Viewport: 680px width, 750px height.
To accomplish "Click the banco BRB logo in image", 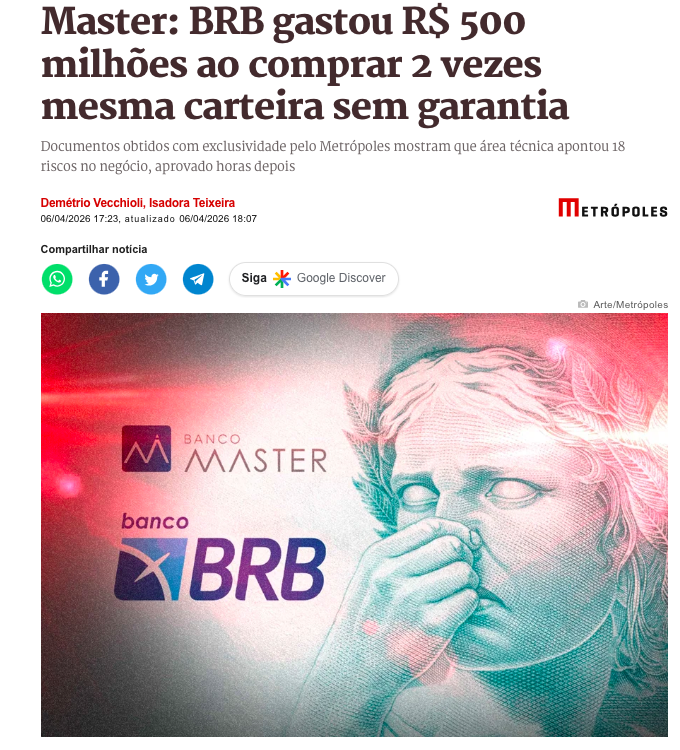I will point(220,557).
